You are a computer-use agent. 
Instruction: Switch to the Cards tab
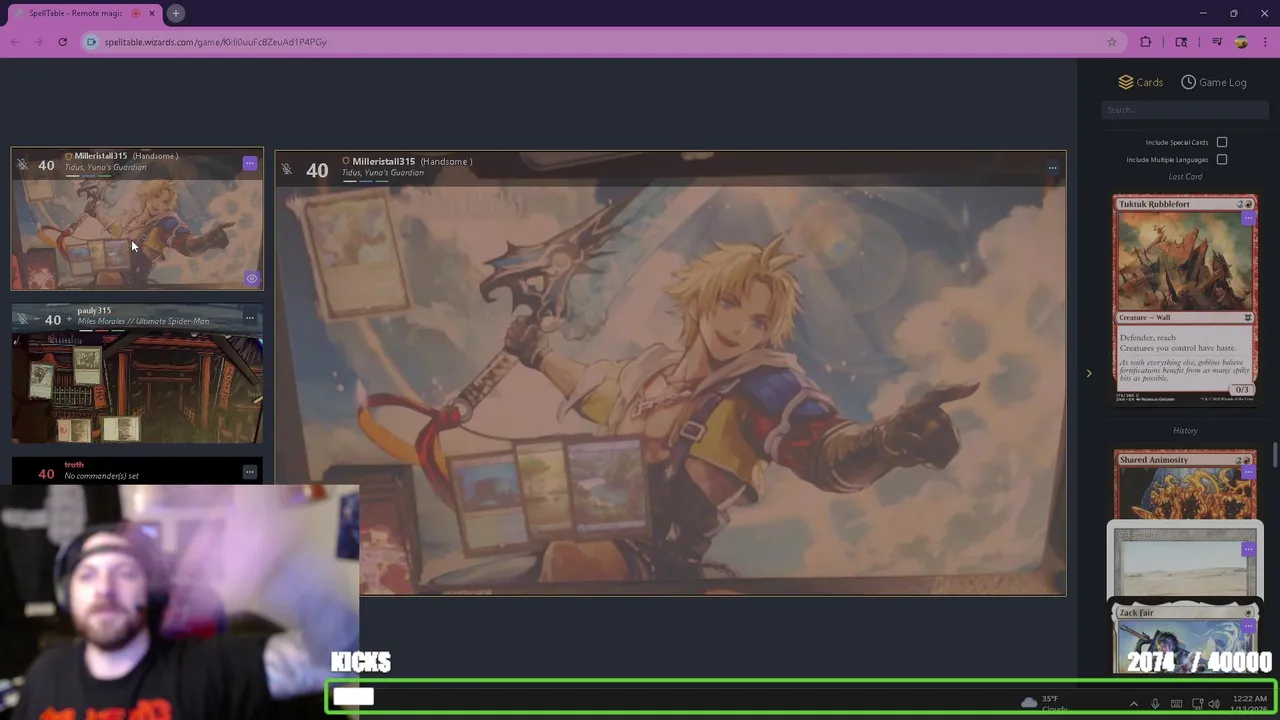click(1140, 82)
